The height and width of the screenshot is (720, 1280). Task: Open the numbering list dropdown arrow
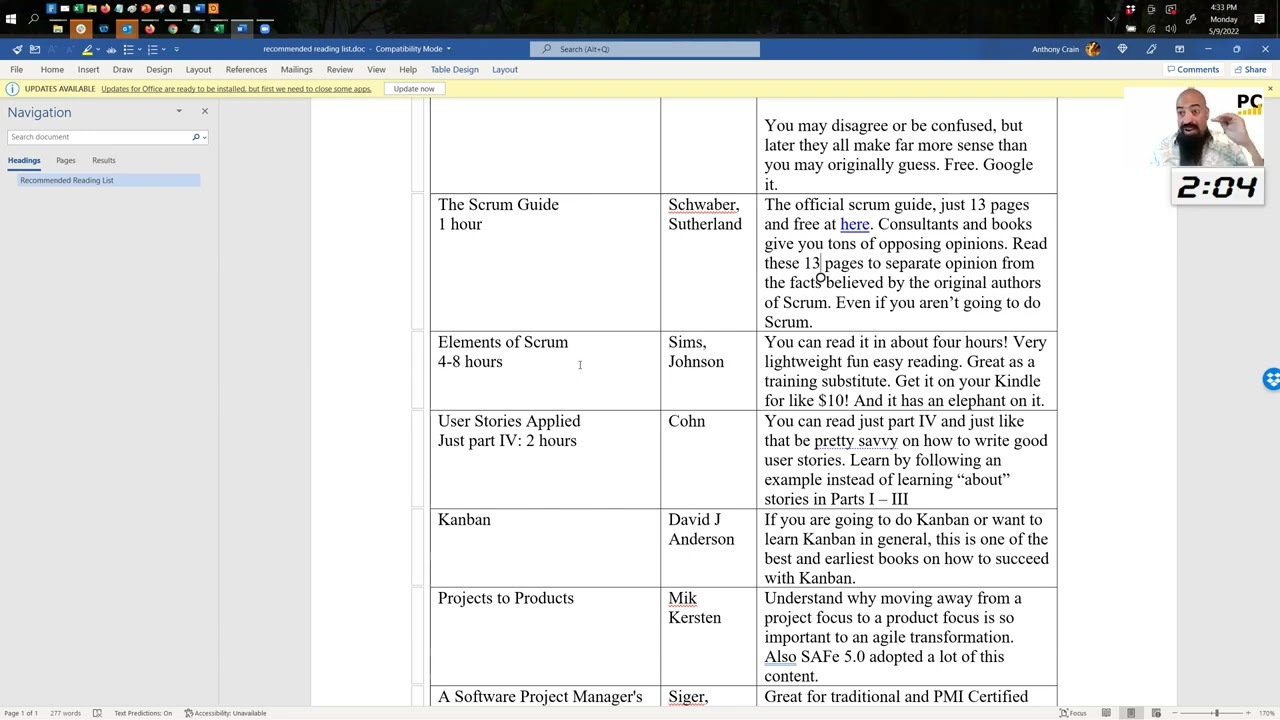click(166, 49)
